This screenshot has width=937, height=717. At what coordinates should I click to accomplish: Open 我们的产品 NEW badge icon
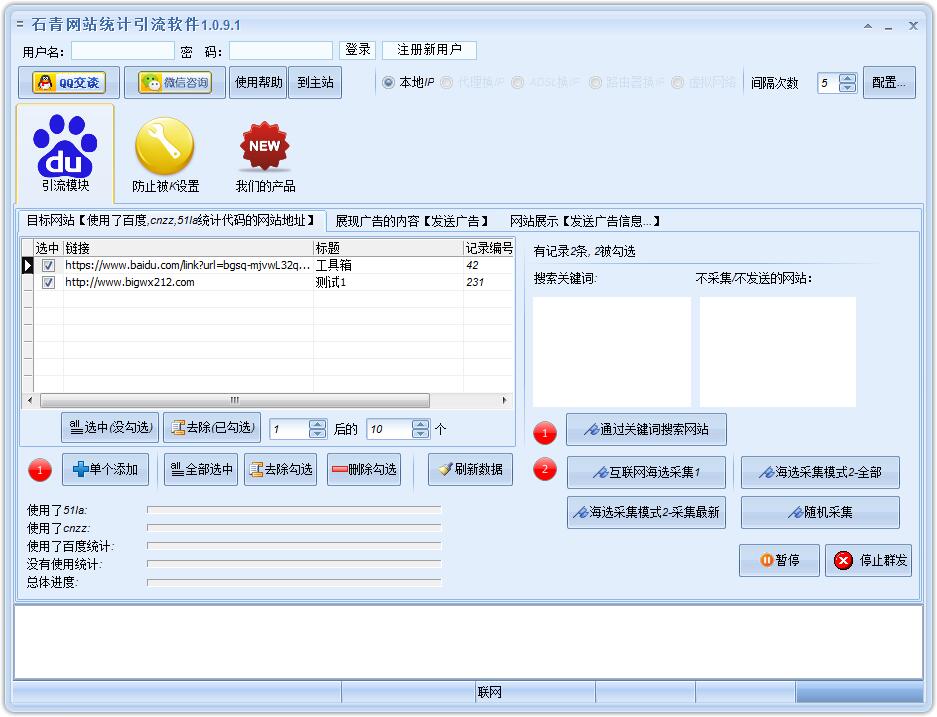(x=265, y=153)
